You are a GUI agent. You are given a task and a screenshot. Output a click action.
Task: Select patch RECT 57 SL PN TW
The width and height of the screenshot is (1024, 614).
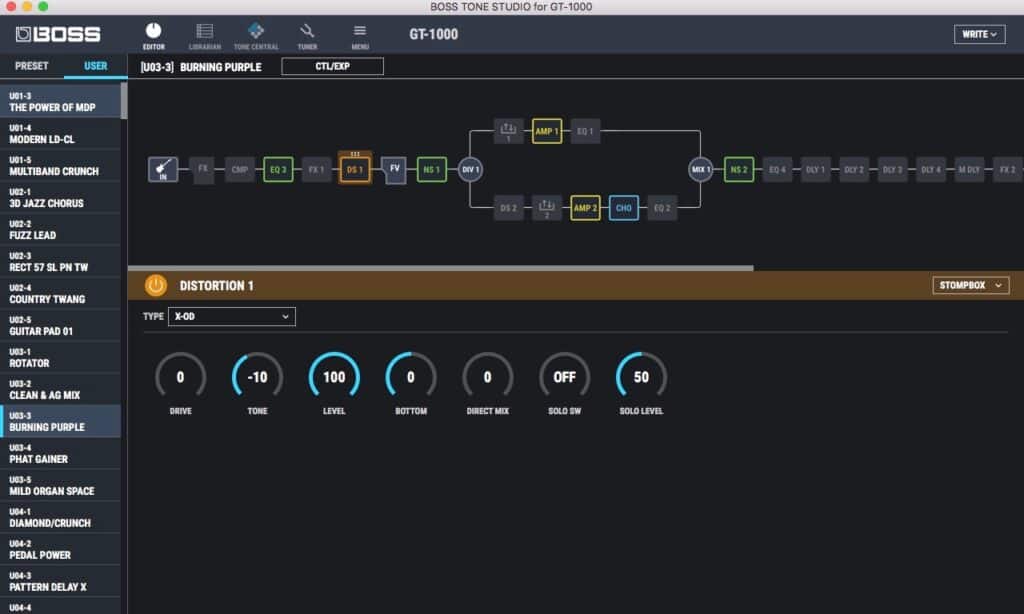point(60,262)
